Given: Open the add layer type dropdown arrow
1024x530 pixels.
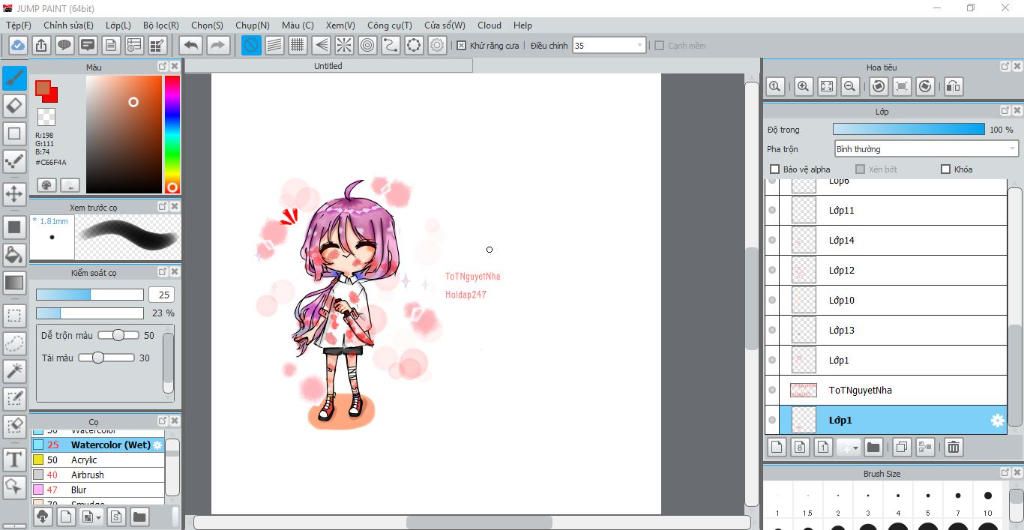Looking at the screenshot, I should point(855,448).
